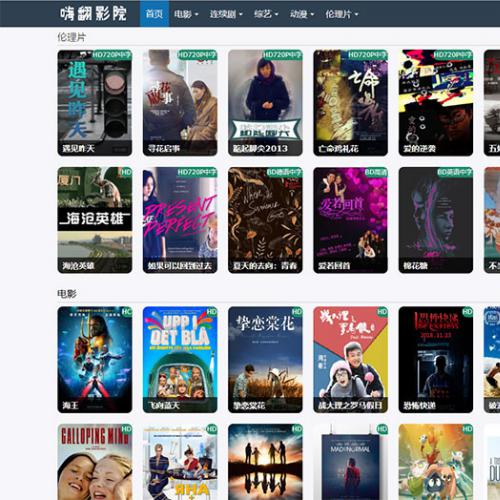The width and height of the screenshot is (500, 500).
Task: Click HD badge on cartoon animals card
Action: point(468,429)
